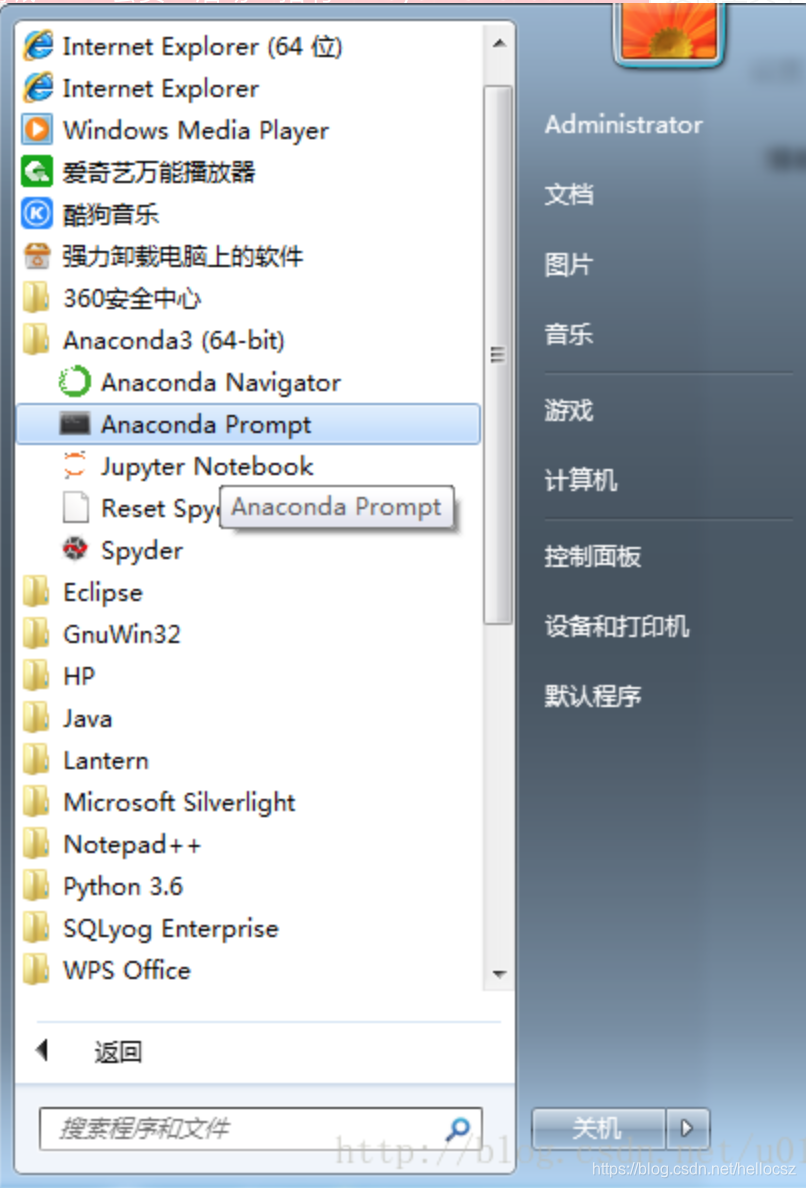Open the 酷狗音乐 blue K icon
806x1188 pixels.
(x=36, y=214)
